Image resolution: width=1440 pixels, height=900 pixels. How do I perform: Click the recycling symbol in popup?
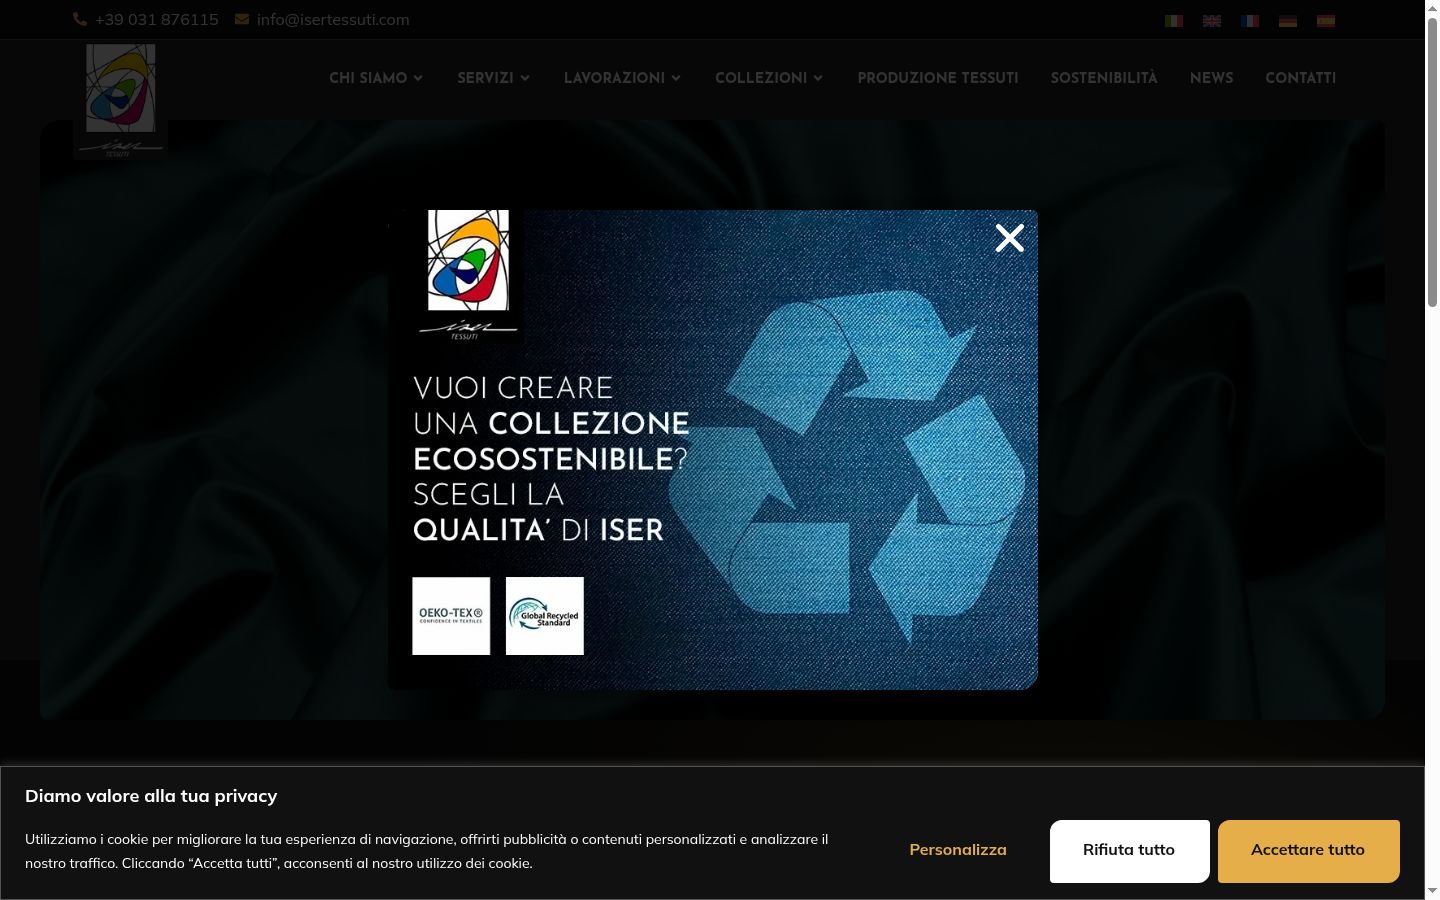846,465
